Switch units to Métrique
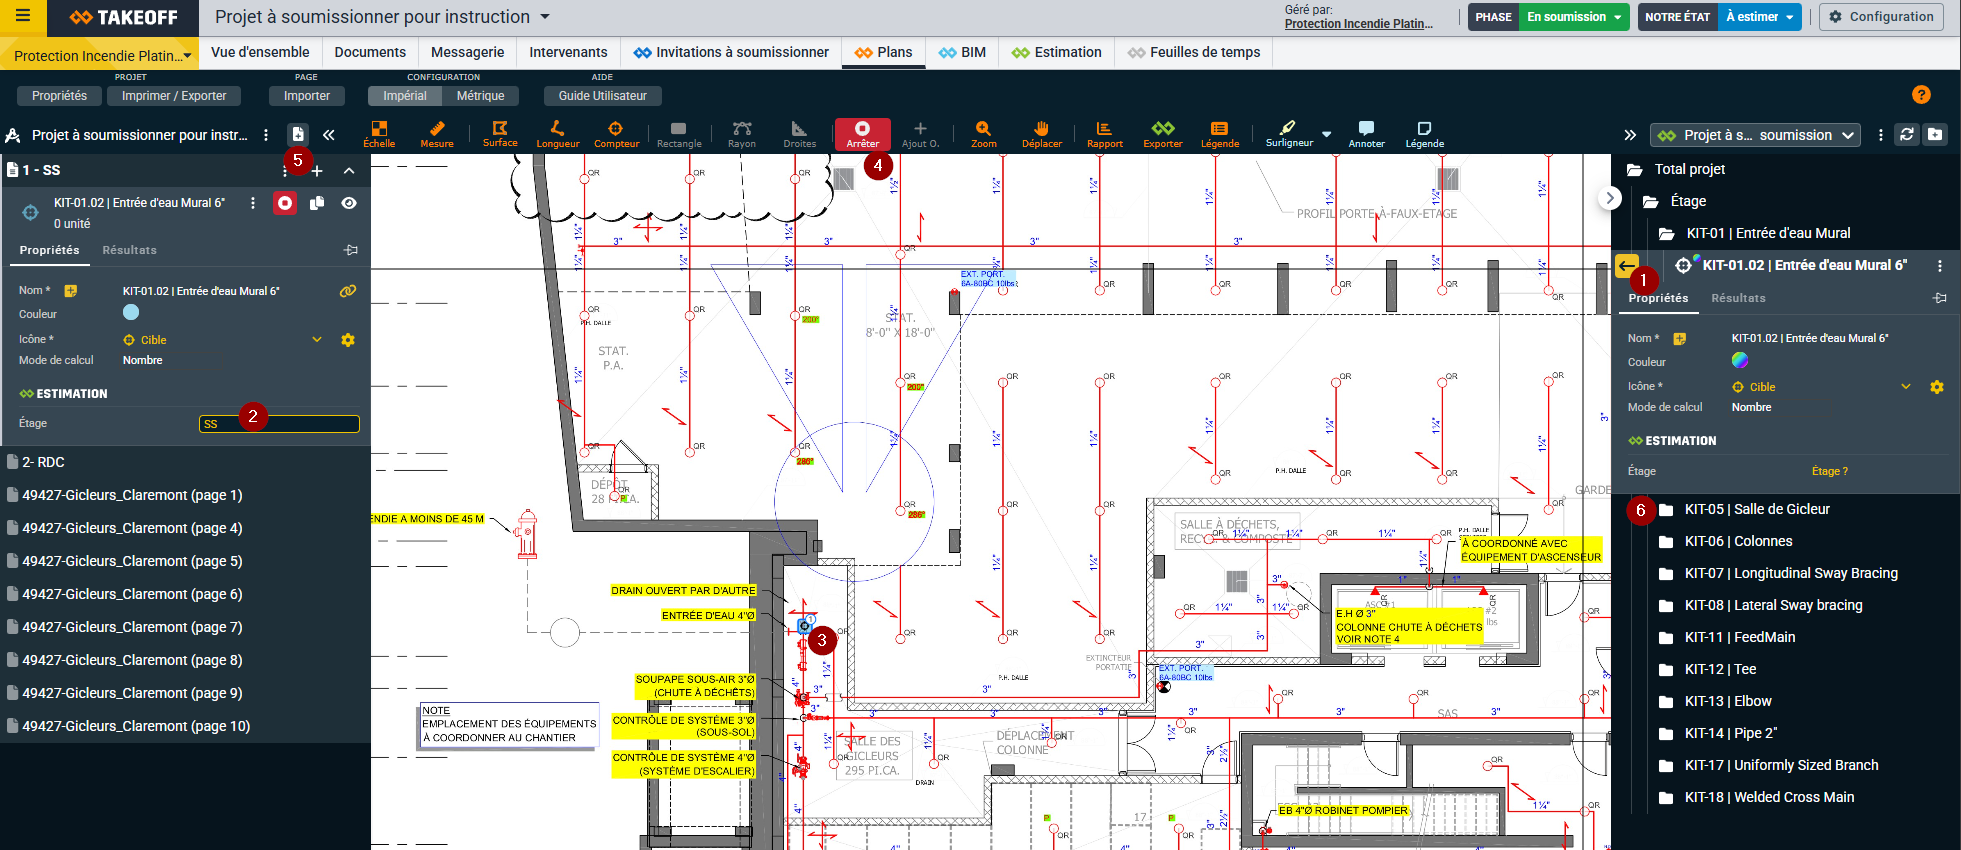The width and height of the screenshot is (1961, 850). (480, 96)
